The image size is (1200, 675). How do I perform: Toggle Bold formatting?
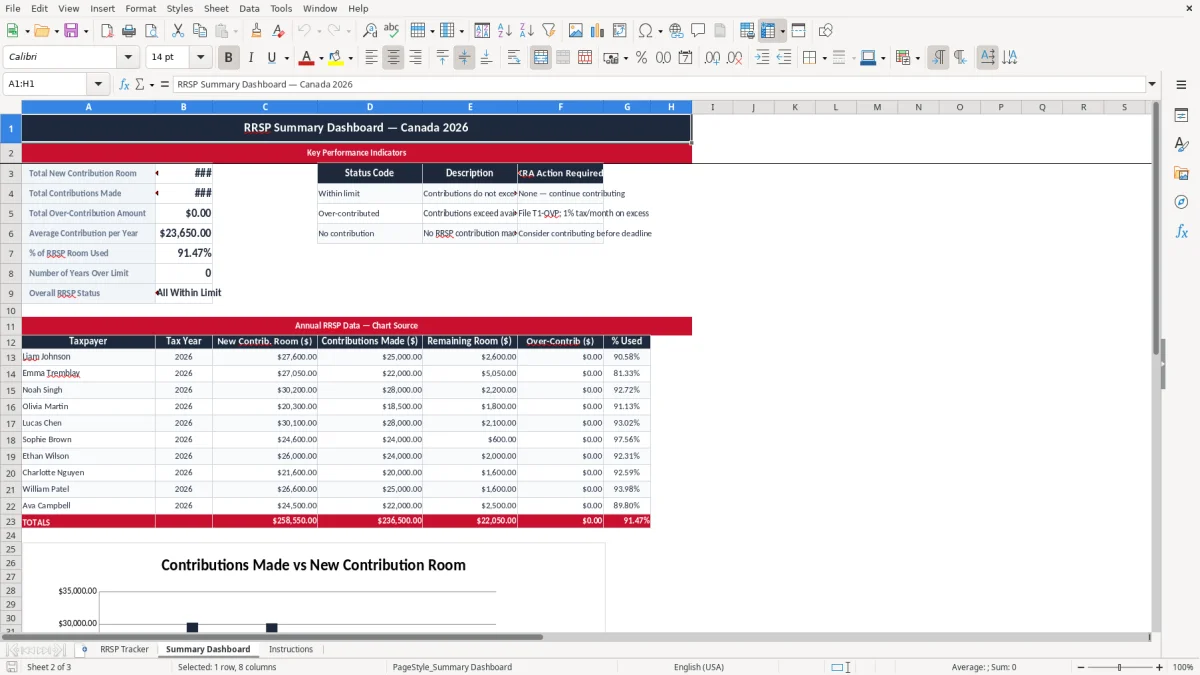tap(229, 57)
